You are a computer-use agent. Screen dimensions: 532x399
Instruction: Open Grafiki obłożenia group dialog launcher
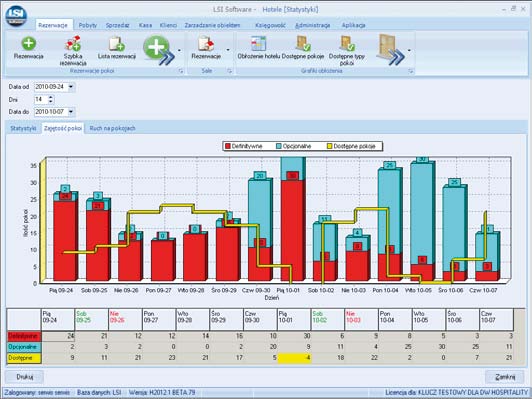[x=411, y=71]
